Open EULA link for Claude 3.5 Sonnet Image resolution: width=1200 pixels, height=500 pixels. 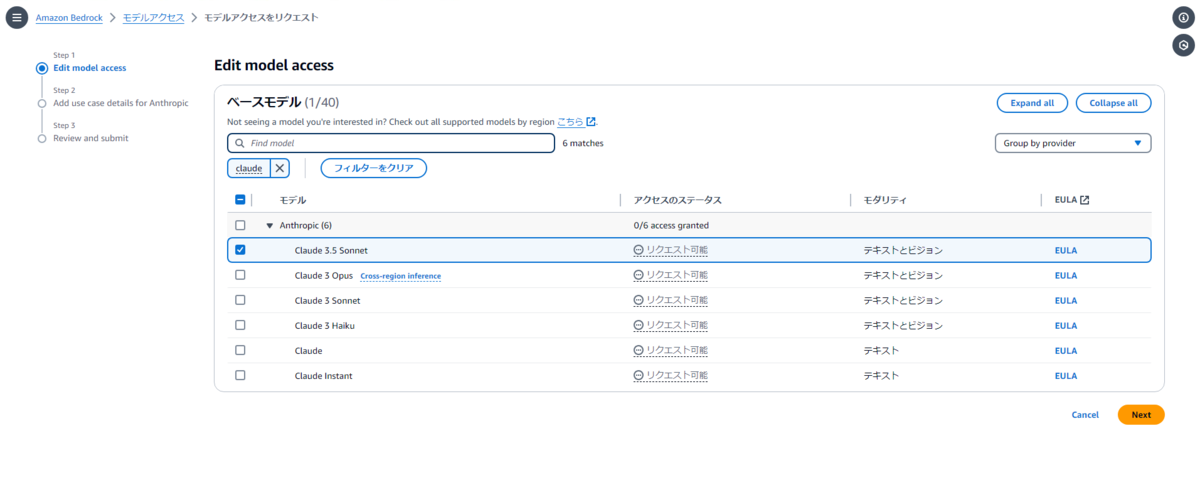pyautogui.click(x=1066, y=250)
